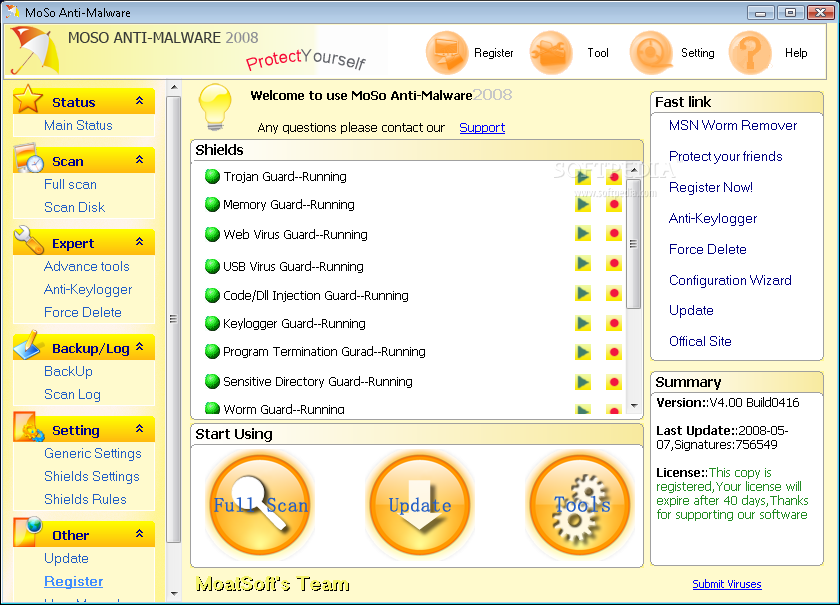This screenshot has height=605, width=840.
Task: Click sidebar scroll up arrow
Action: coord(174,87)
